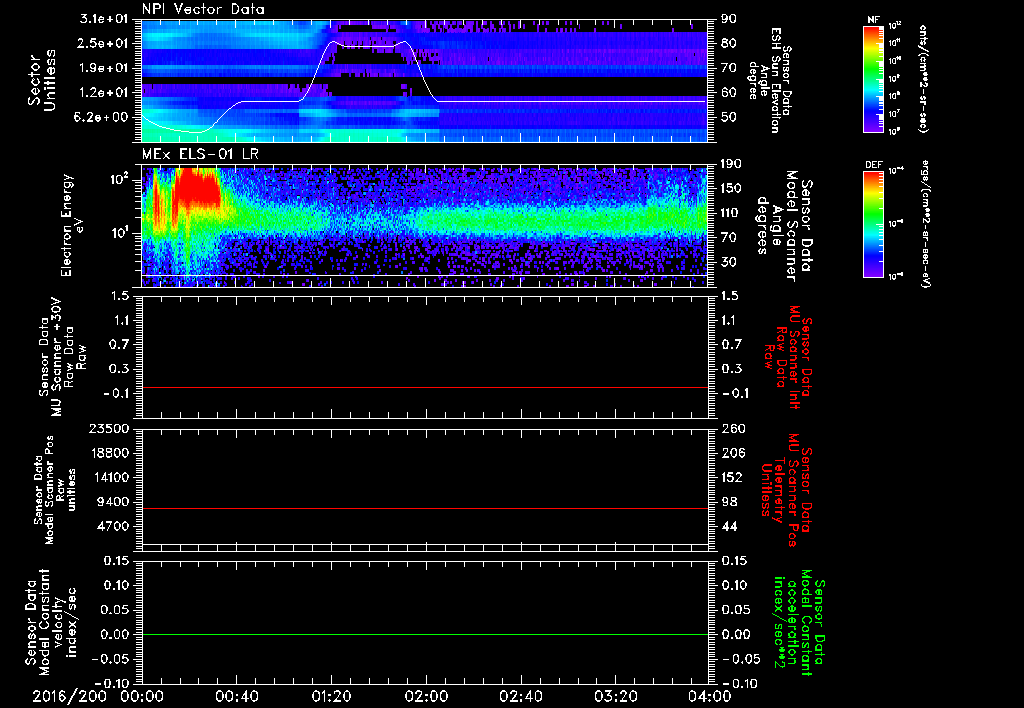Screen dimensions: 1024x708
Task: Click the Model Scanner Pos Raw unitless label
Action: [56, 489]
